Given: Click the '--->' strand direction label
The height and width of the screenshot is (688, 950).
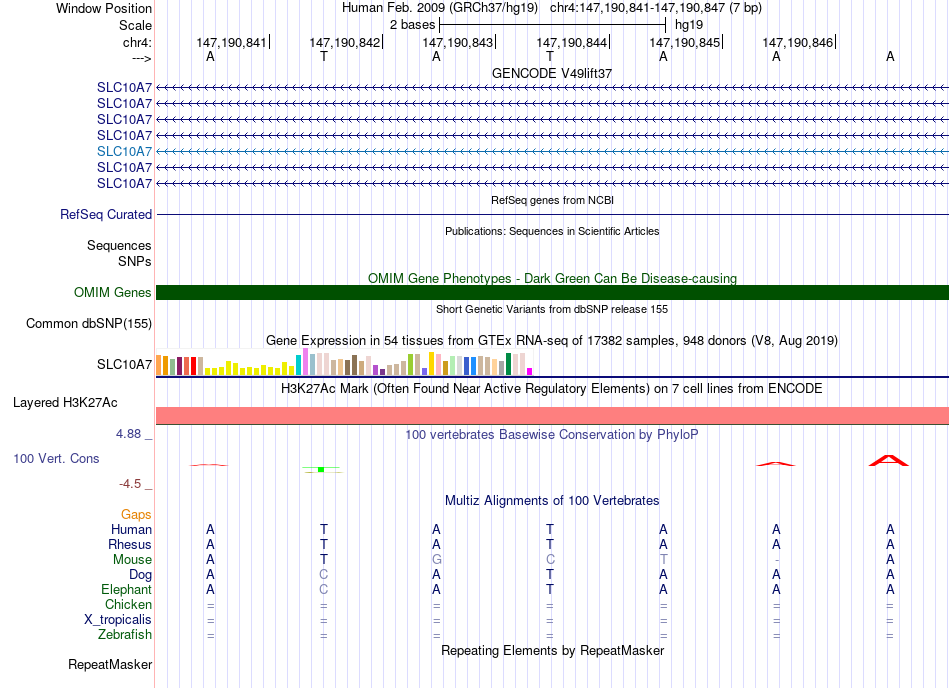Looking at the screenshot, I should (142, 58).
